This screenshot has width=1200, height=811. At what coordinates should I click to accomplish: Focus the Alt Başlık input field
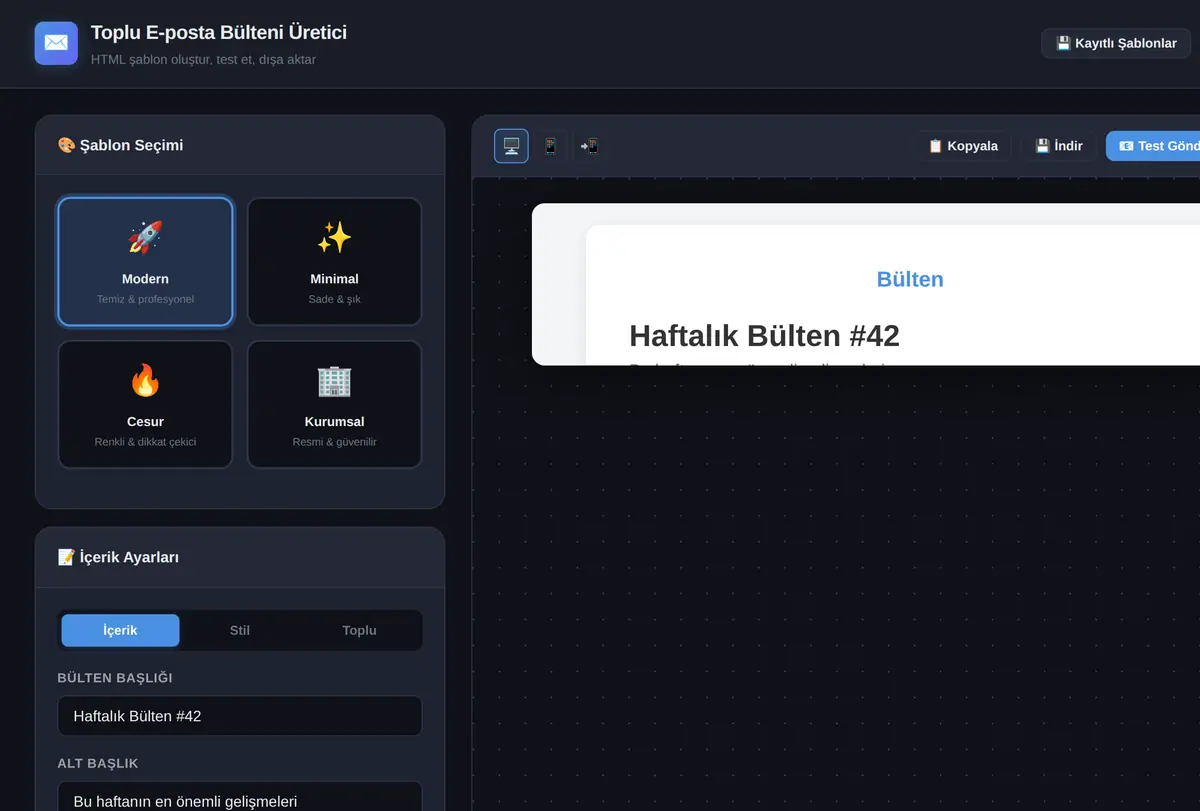(x=240, y=798)
